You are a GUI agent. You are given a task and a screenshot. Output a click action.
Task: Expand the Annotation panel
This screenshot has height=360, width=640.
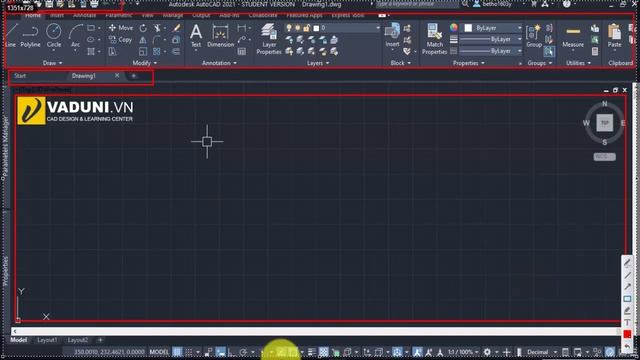219,63
